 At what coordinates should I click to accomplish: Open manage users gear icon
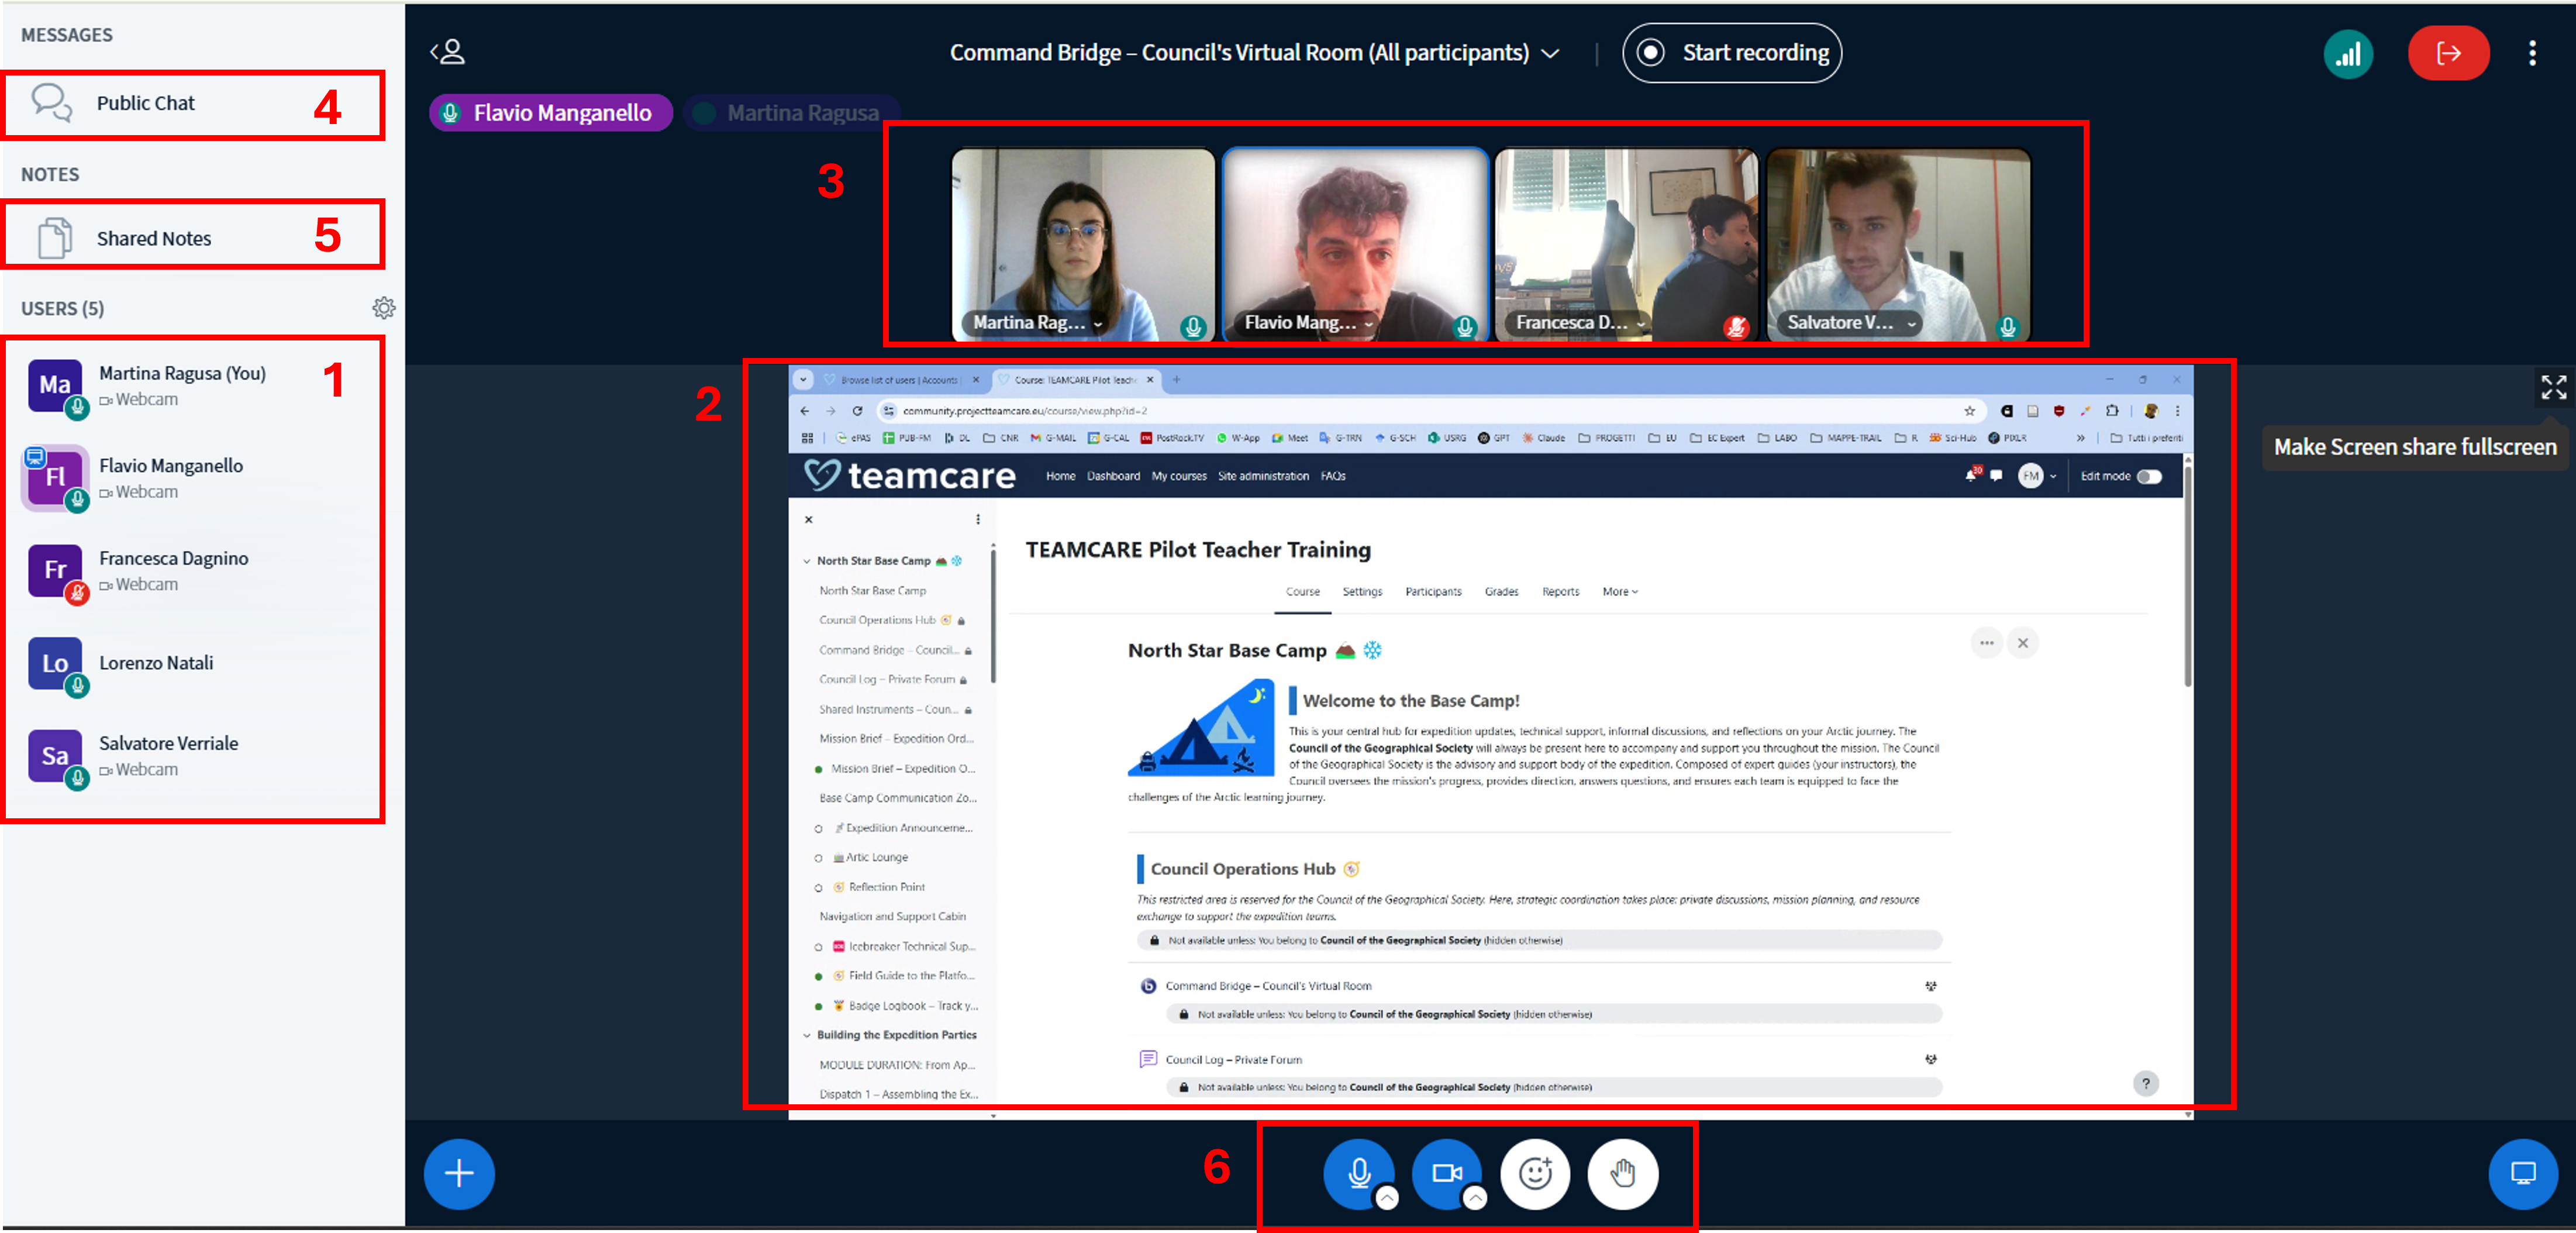(384, 308)
